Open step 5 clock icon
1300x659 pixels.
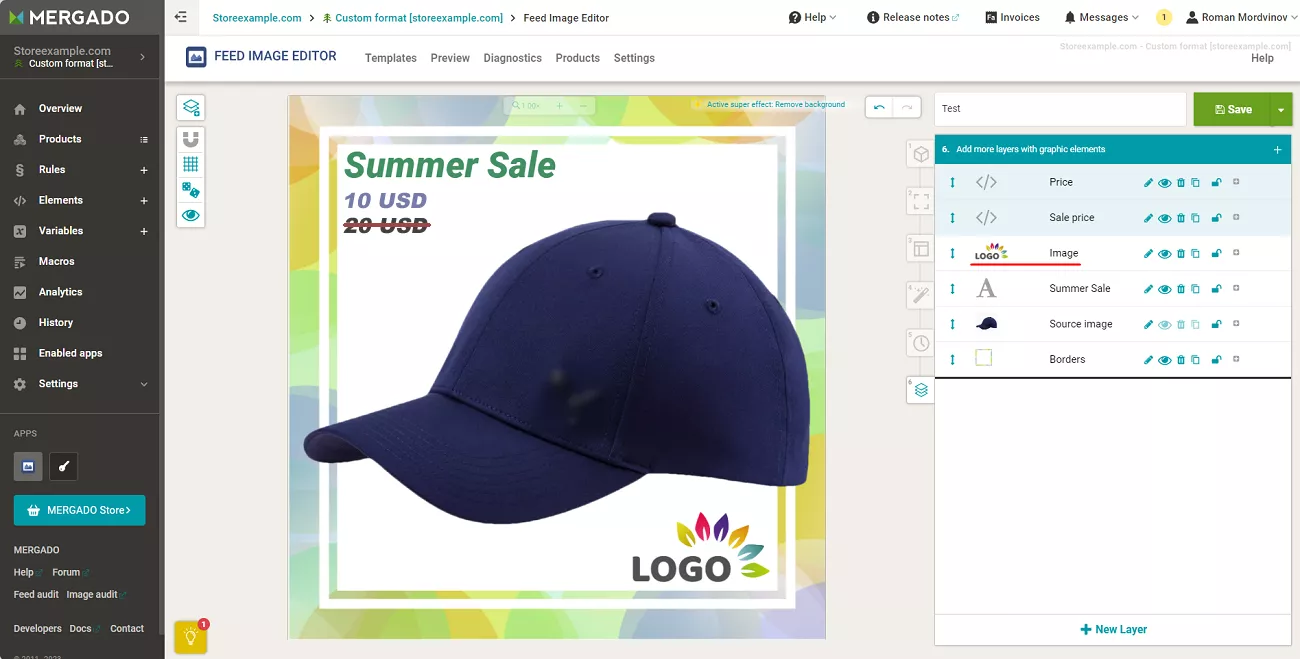[921, 343]
